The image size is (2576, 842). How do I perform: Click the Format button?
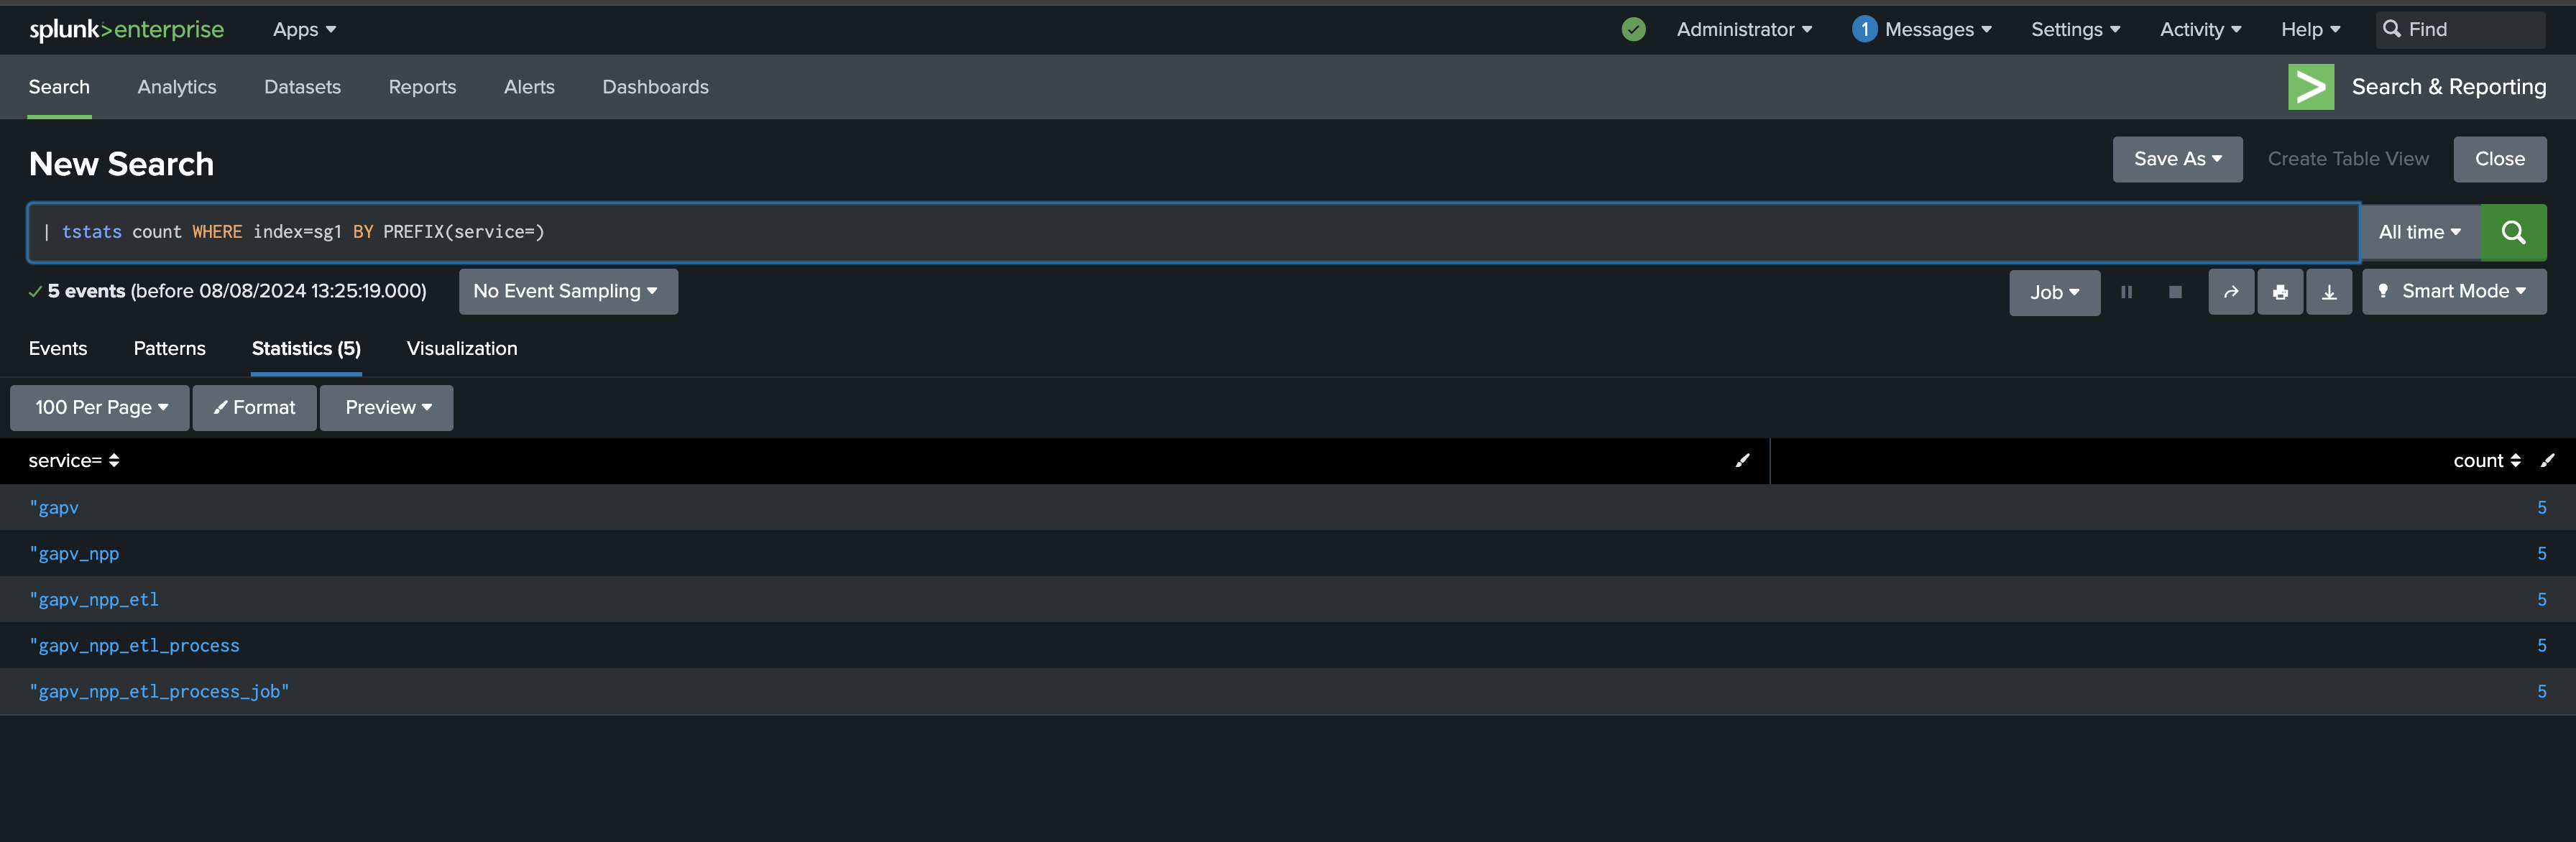click(254, 408)
